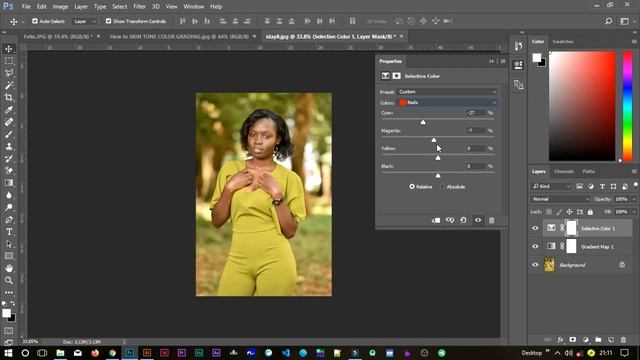Screen dimensions: 640x360
Task: Select the Rectangle shape tool
Action: pos(9,256)
